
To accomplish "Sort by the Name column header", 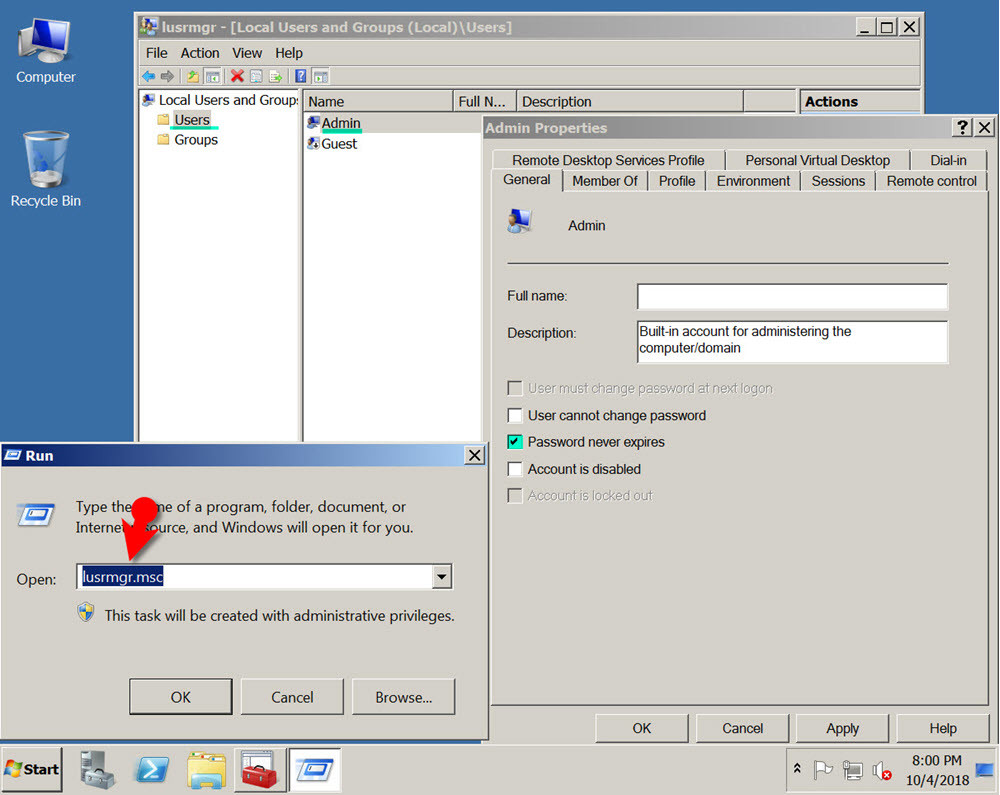I will click(378, 101).
